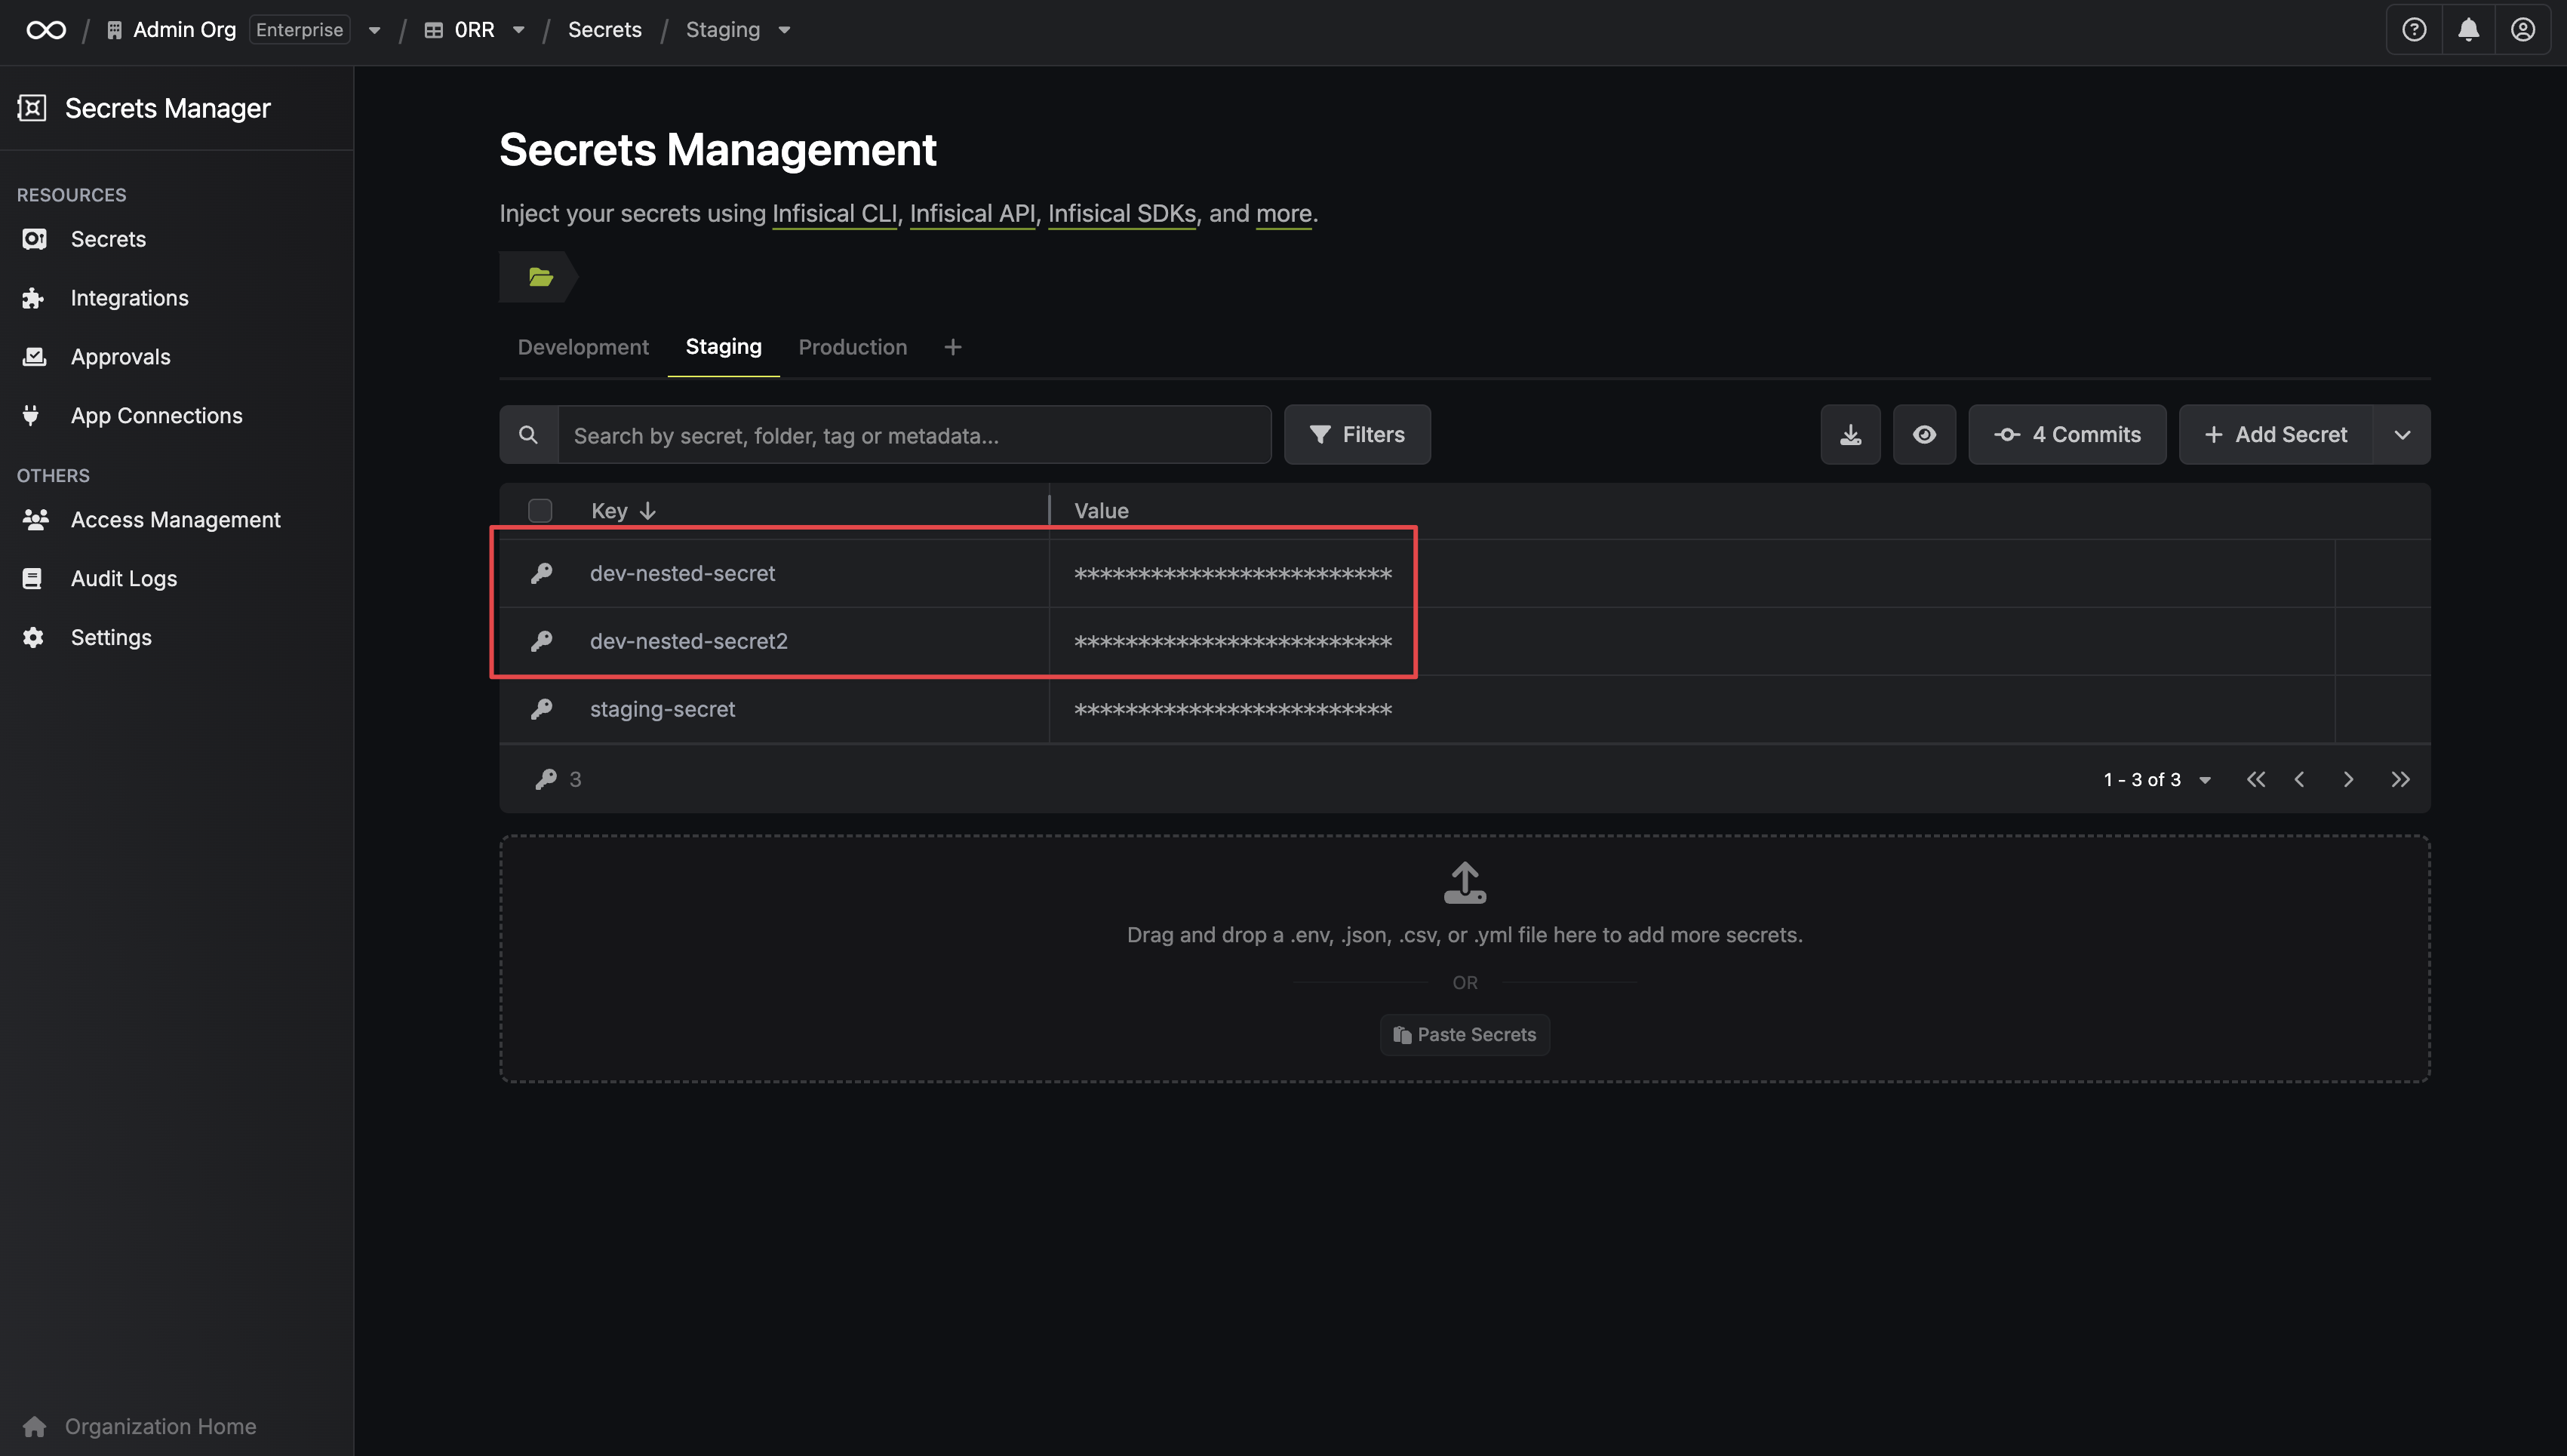
Task: Open the notifications bell
Action: click(2468, 30)
